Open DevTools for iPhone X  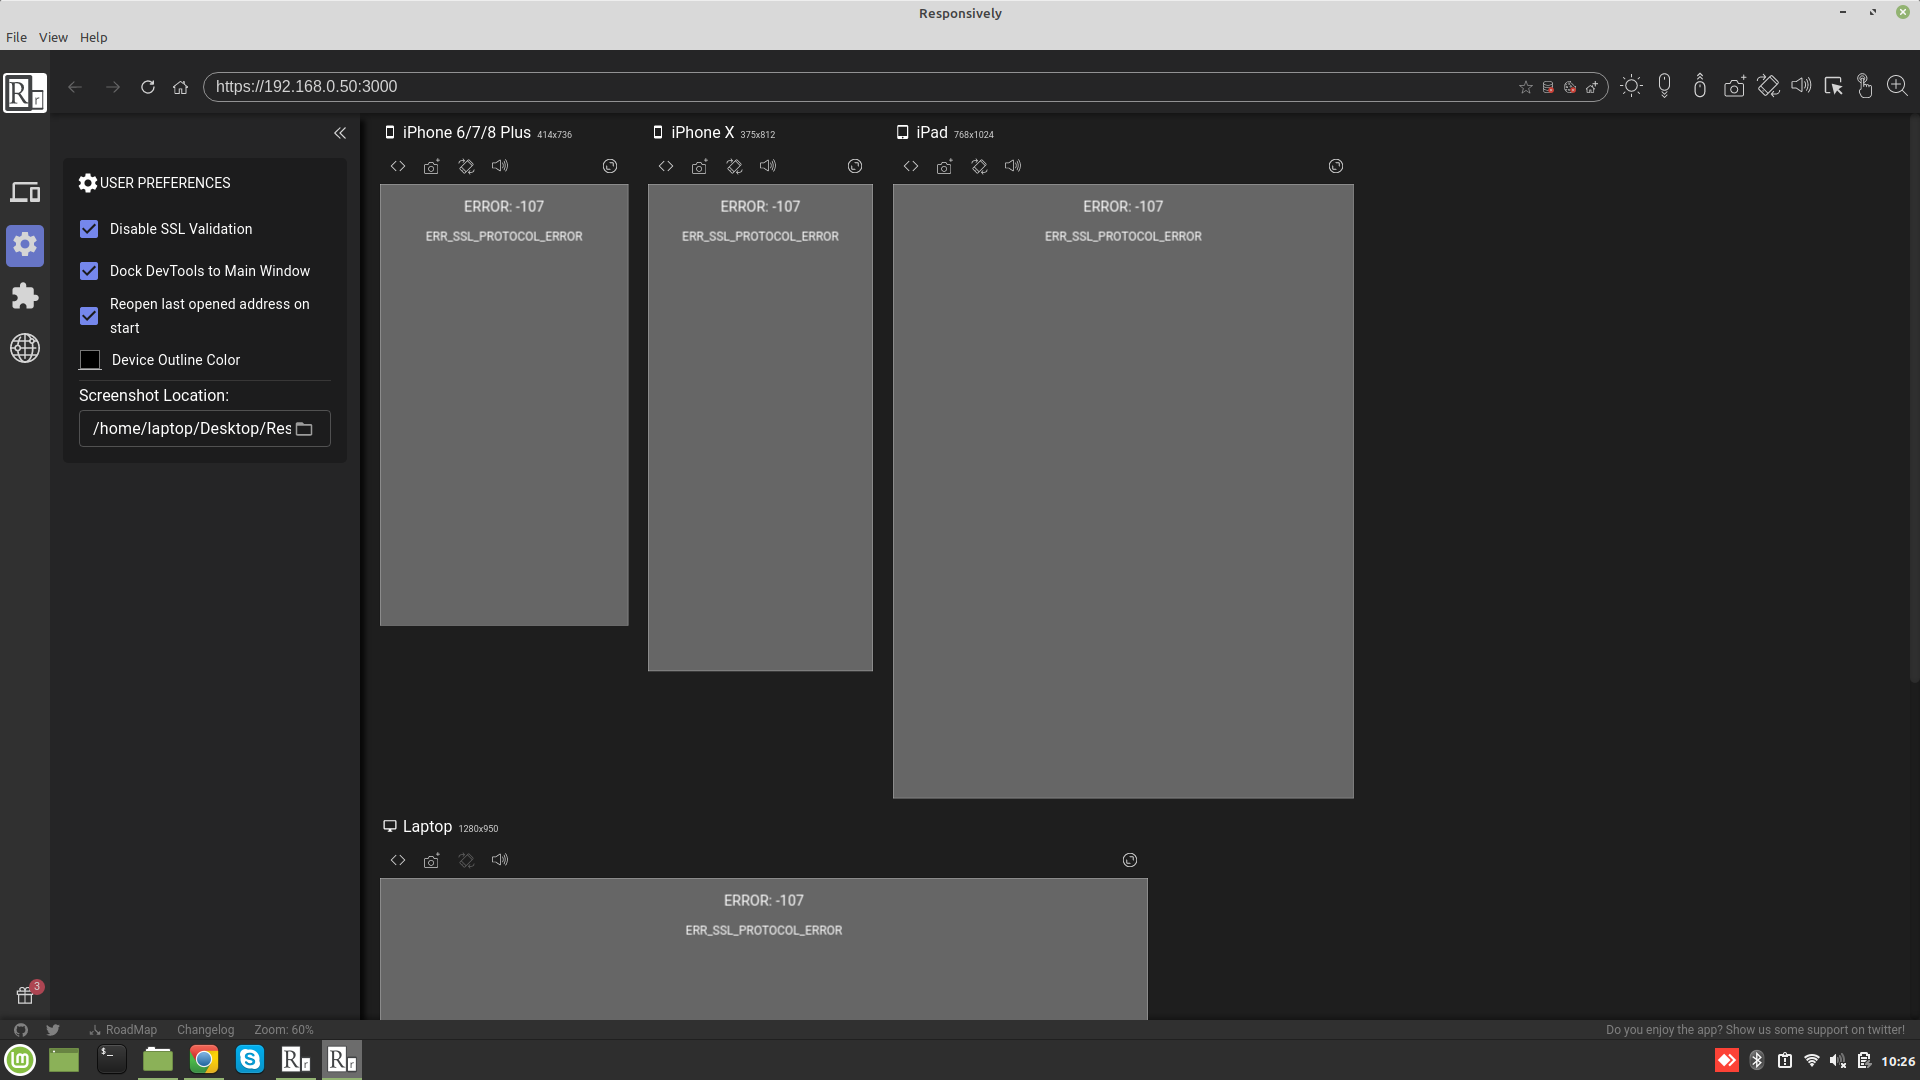tap(666, 166)
